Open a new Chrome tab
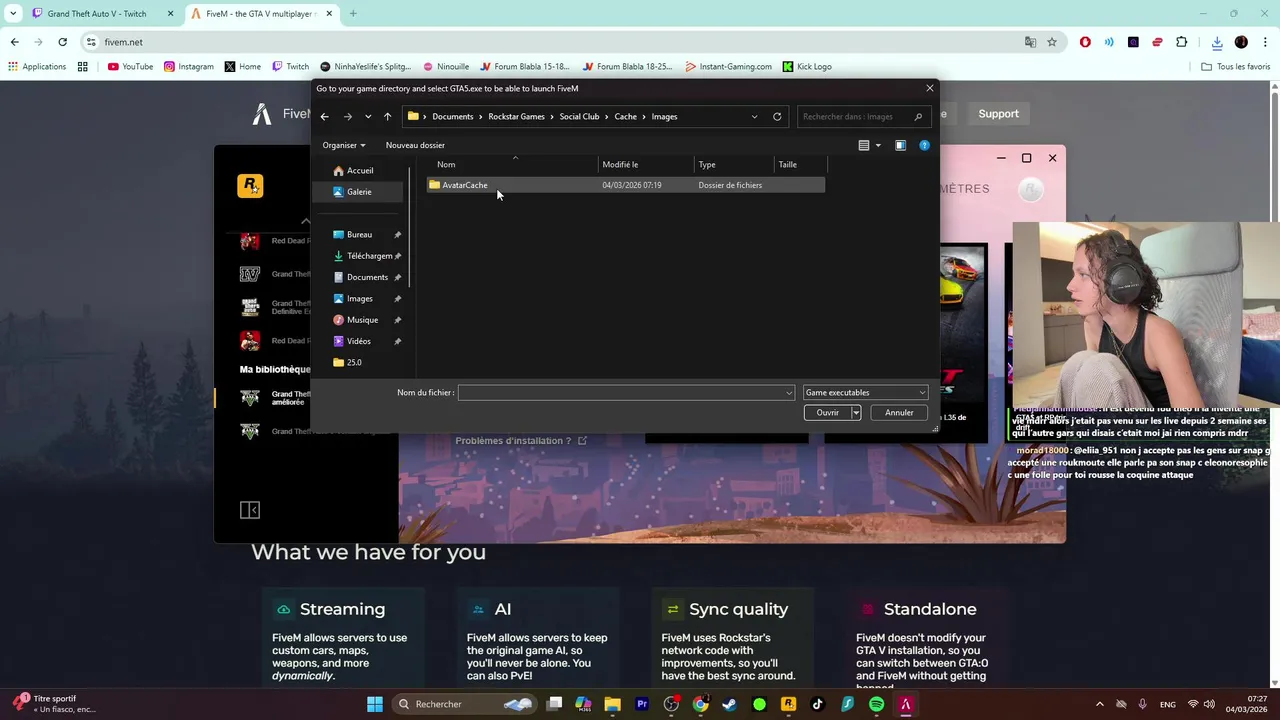 pyautogui.click(x=353, y=14)
